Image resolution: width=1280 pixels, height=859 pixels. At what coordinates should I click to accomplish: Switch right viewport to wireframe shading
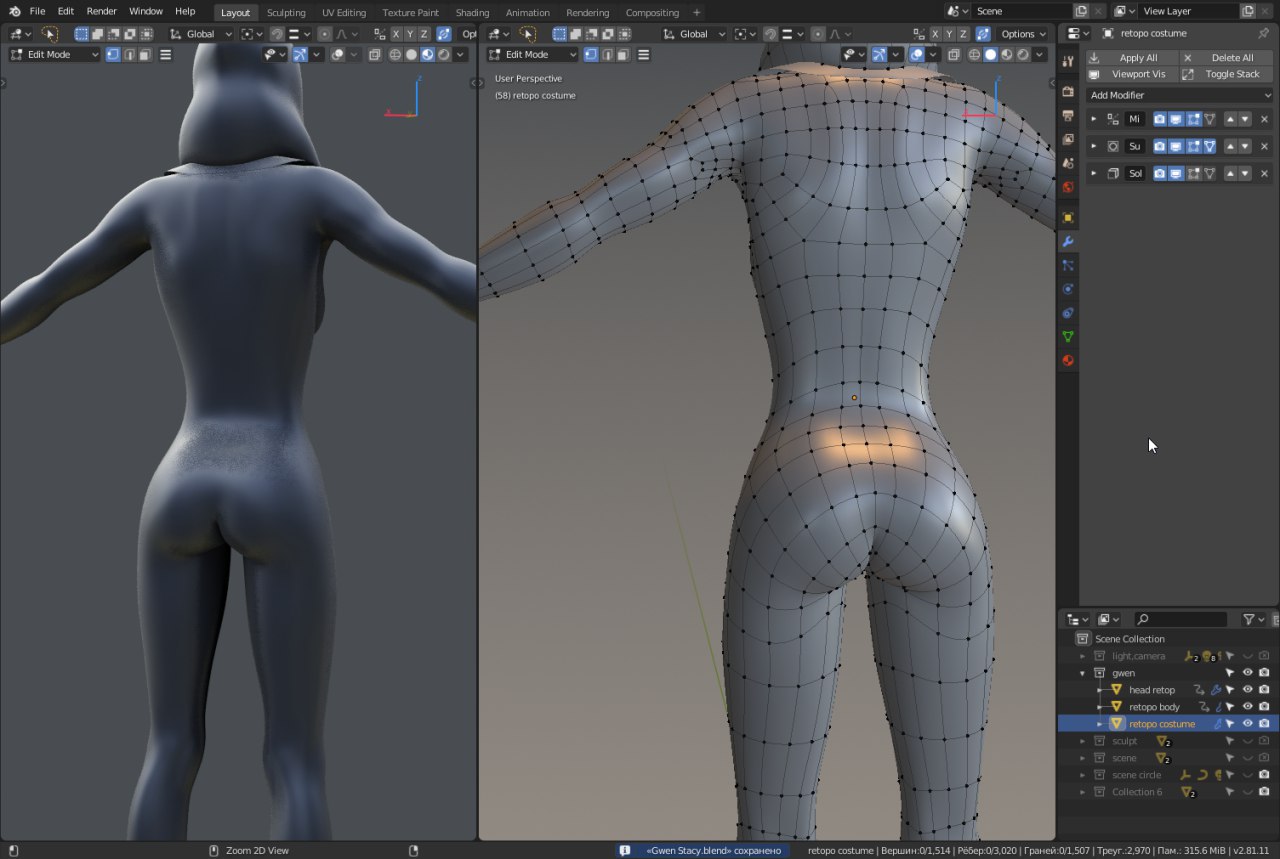tap(975, 55)
